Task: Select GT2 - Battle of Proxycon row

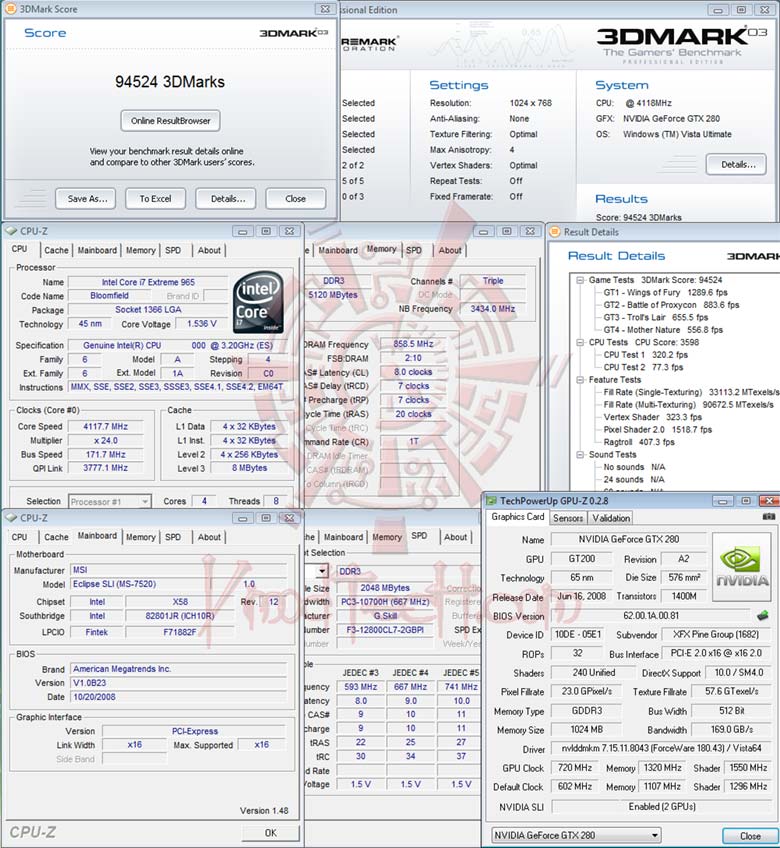Action: pos(671,305)
